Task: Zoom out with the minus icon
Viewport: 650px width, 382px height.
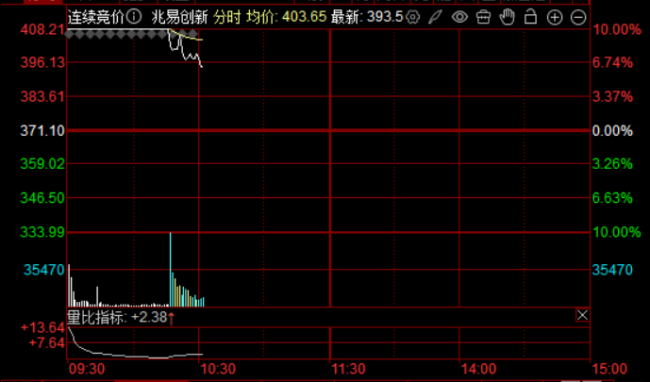Action: pos(579,17)
